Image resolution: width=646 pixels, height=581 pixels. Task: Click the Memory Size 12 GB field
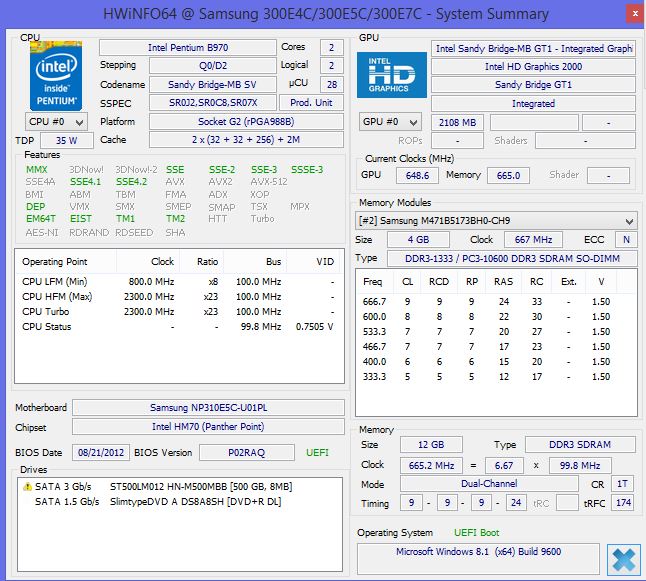click(431, 445)
